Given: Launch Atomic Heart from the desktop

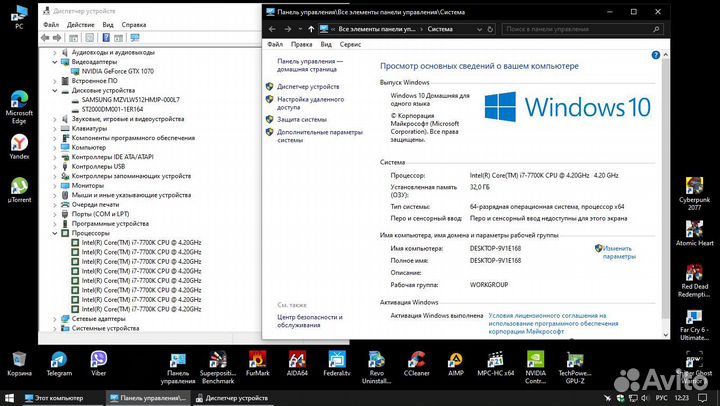Looking at the screenshot, I should [x=694, y=234].
